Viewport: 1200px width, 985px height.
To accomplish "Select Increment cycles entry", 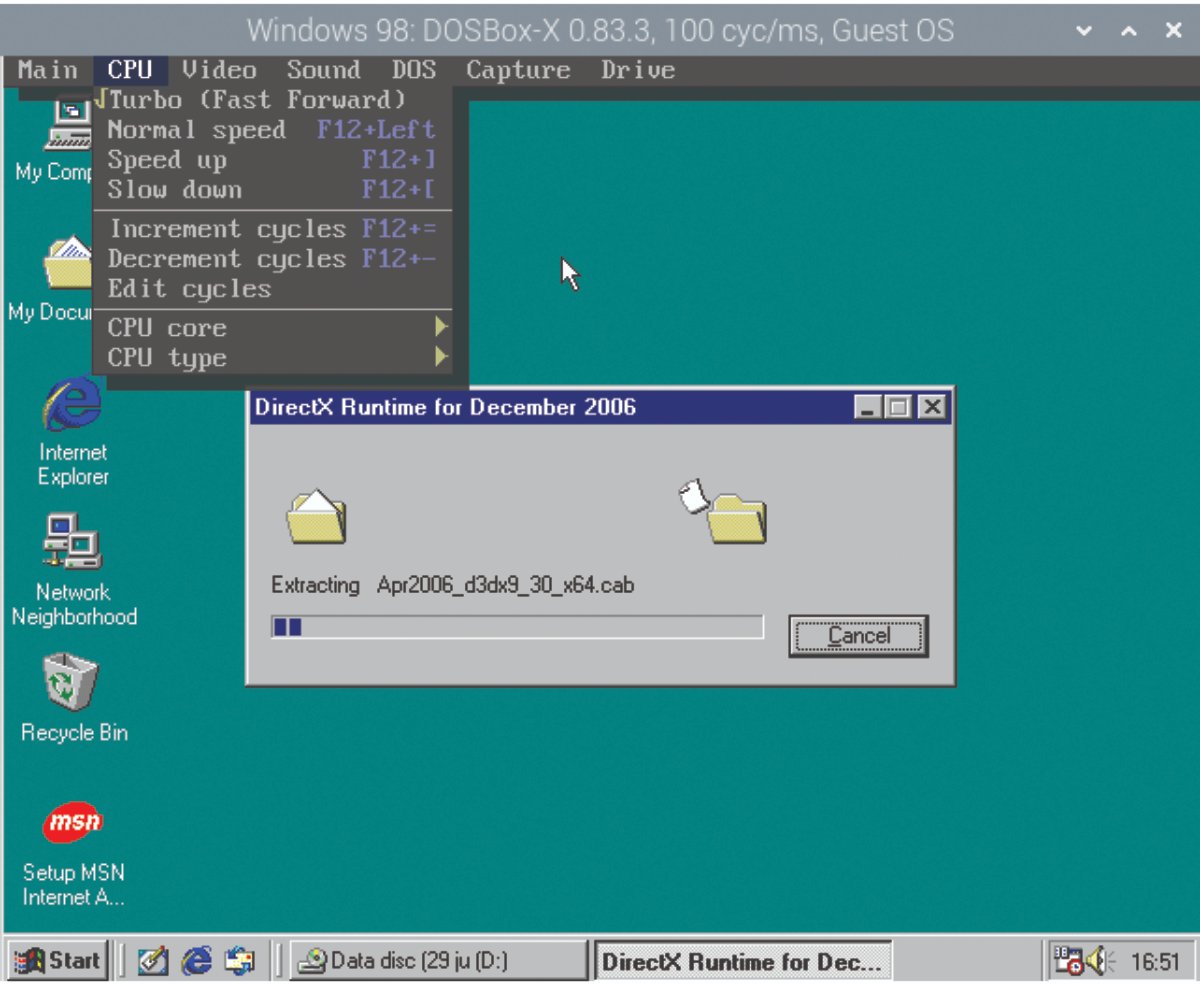I will (x=272, y=229).
